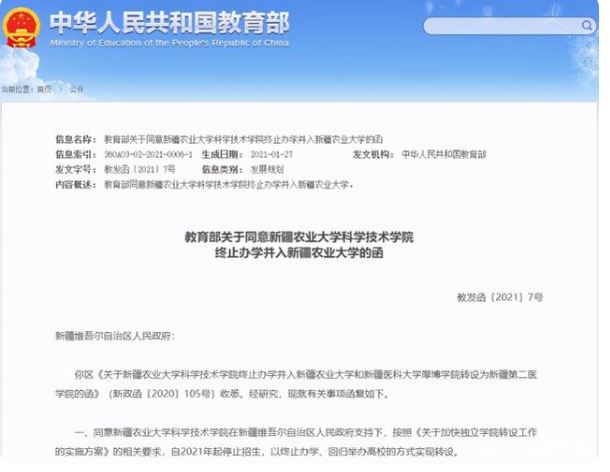Click the Ministry of Education English subtitle
Screen dimensions: 610x472
pos(170,43)
